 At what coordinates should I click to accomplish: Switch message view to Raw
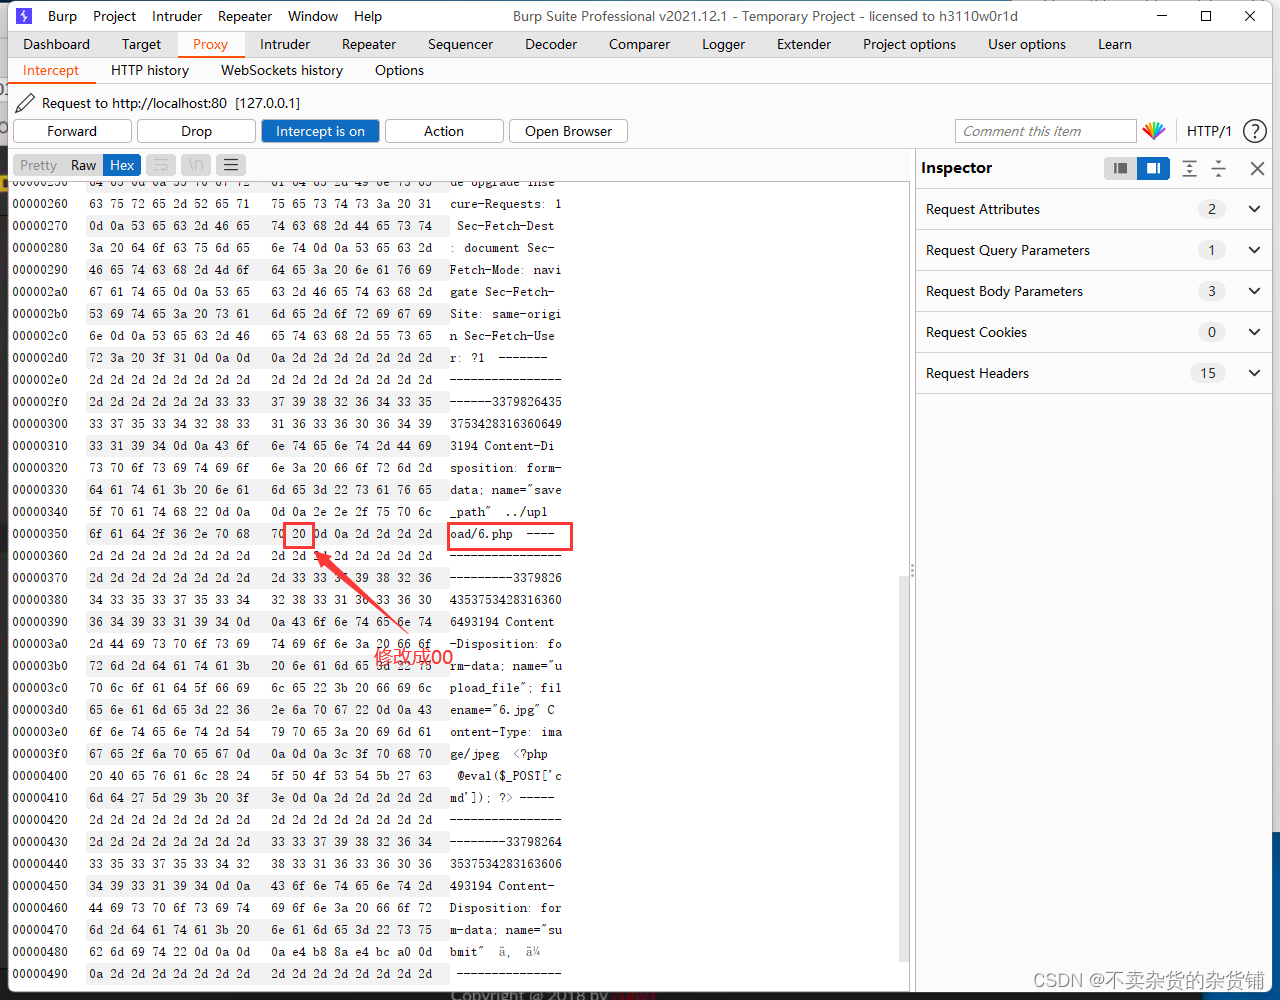coord(84,165)
